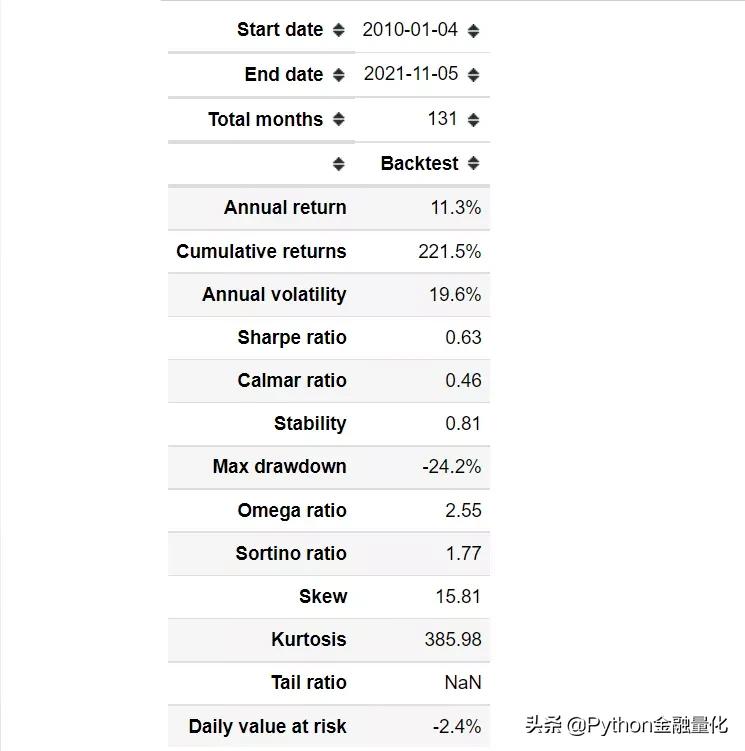This screenshot has height=751, width=745.
Task: Sort by Total months arrows
Action: point(339,119)
